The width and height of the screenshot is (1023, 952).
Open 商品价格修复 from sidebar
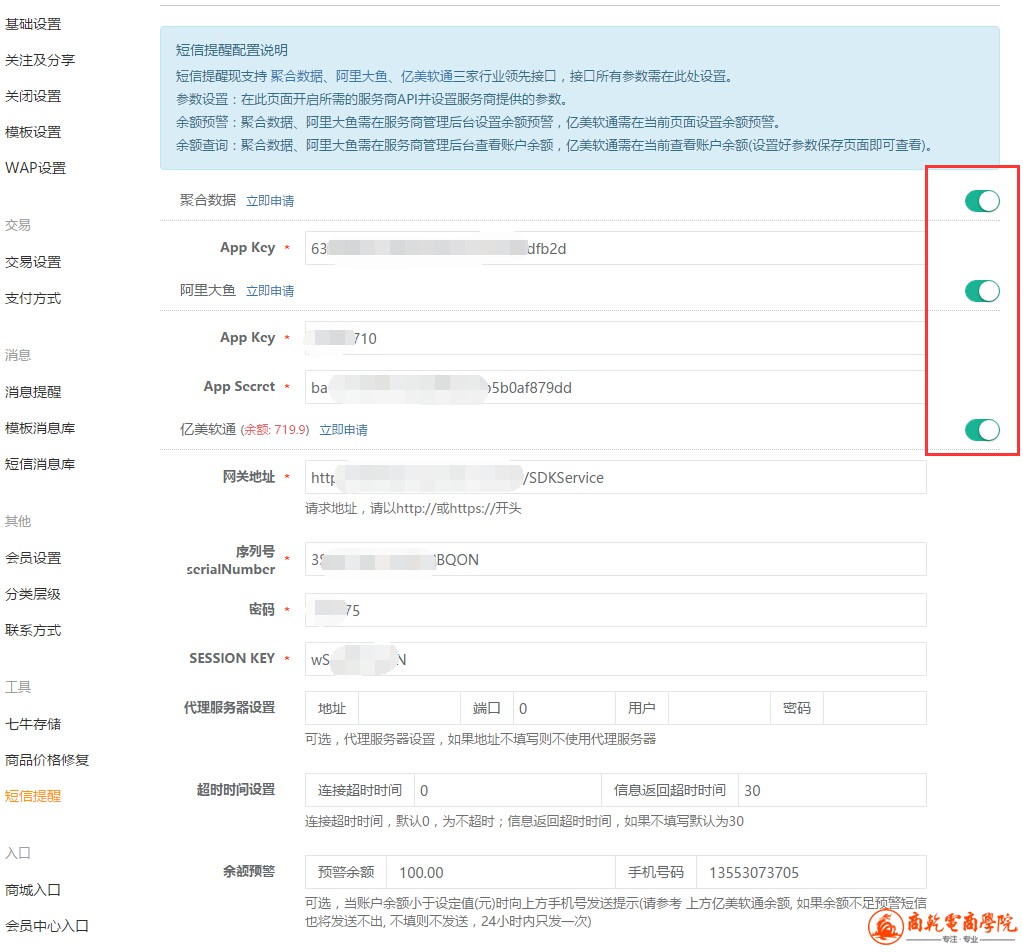(47, 760)
